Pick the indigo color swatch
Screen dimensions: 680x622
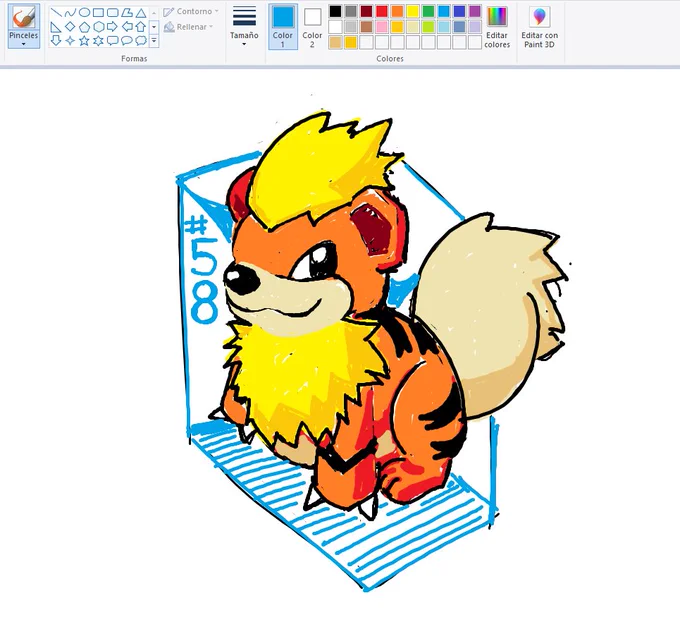[460, 11]
